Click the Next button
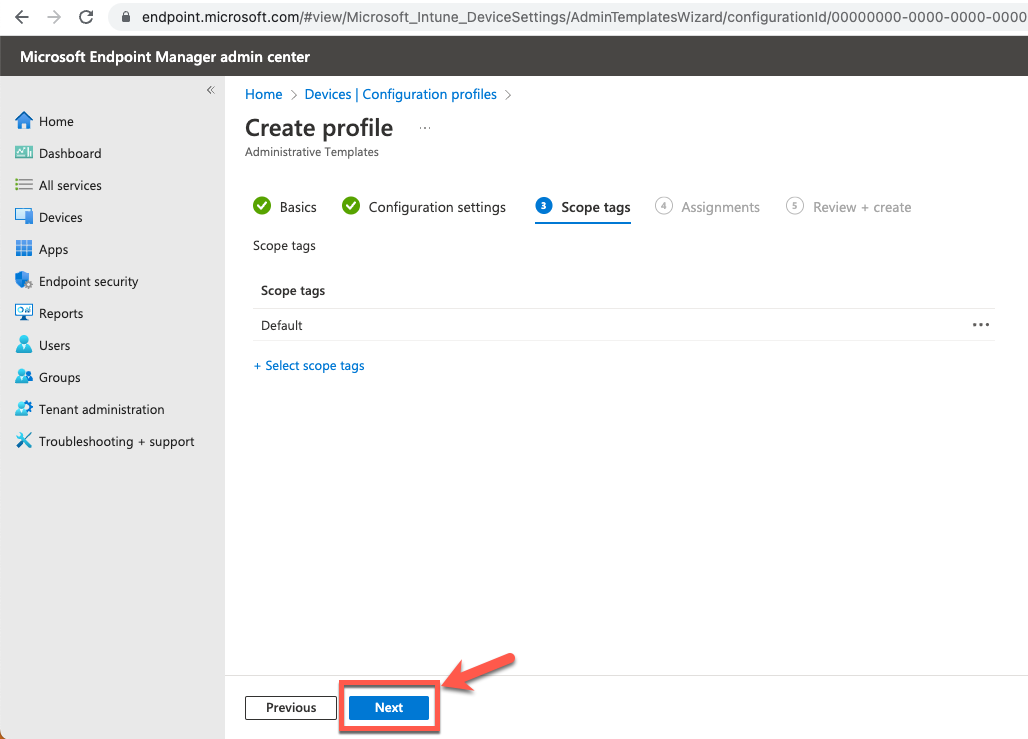Image resolution: width=1028 pixels, height=739 pixels. [389, 708]
